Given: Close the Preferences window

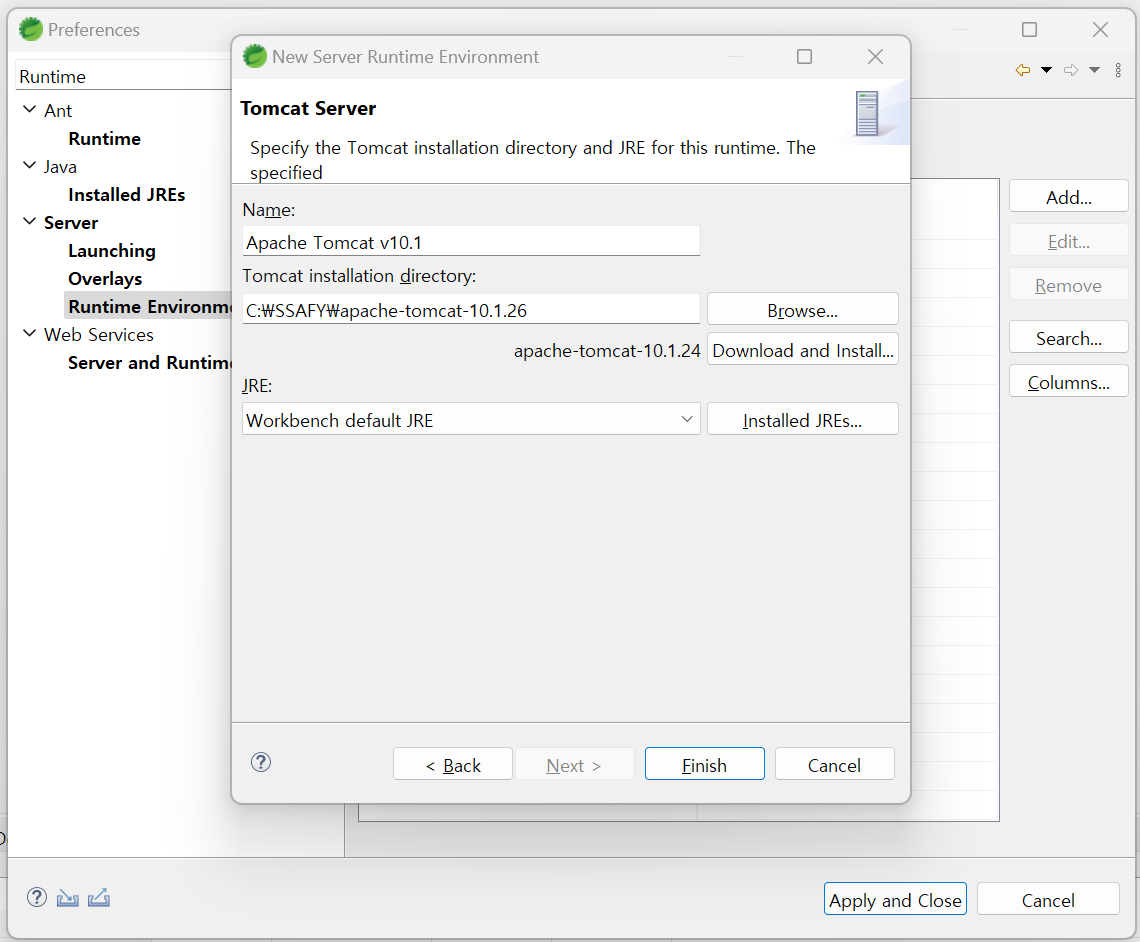Looking at the screenshot, I should pos(1100,29).
